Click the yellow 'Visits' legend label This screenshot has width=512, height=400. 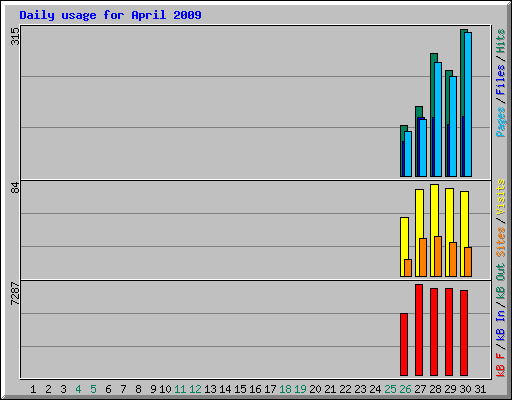coord(501,197)
